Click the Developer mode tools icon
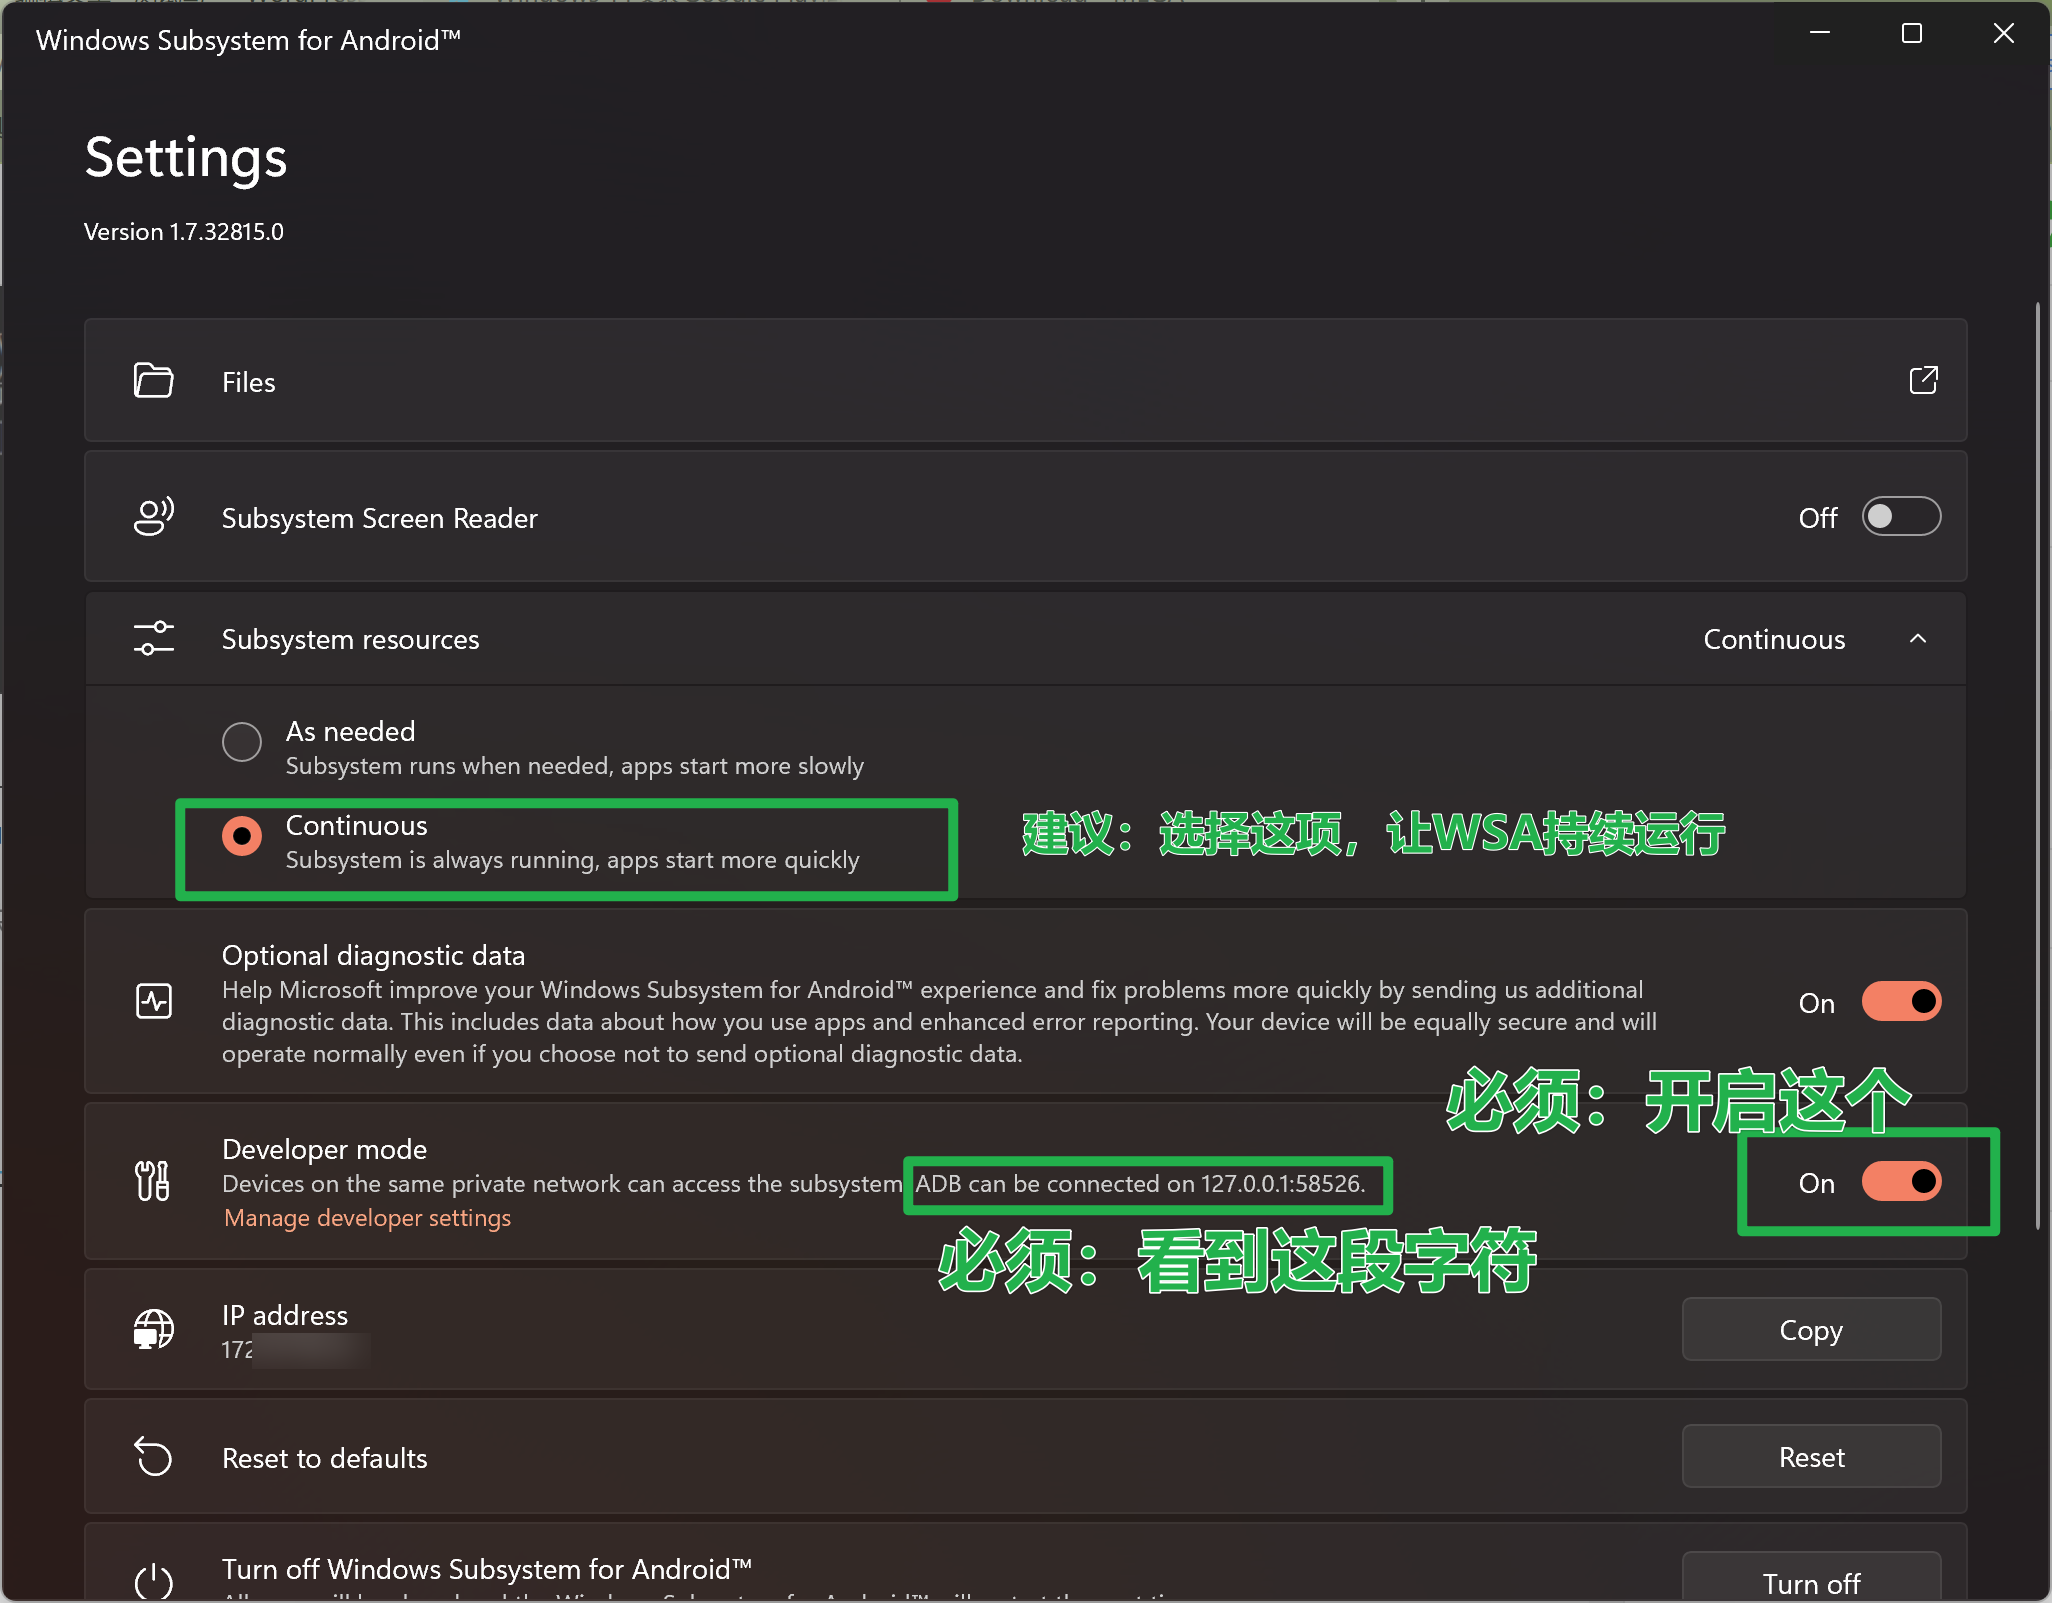Screen dimensions: 2052x1603 point(153,1181)
